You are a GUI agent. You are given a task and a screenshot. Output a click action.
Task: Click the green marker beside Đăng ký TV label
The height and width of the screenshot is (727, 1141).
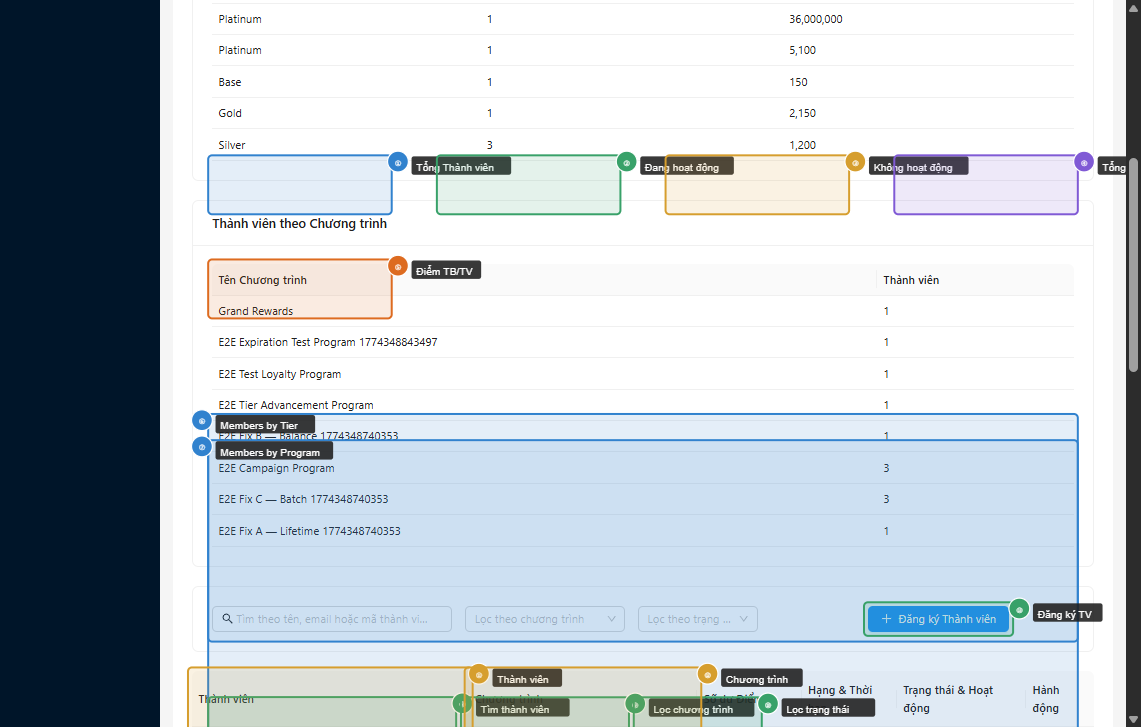(x=1019, y=609)
